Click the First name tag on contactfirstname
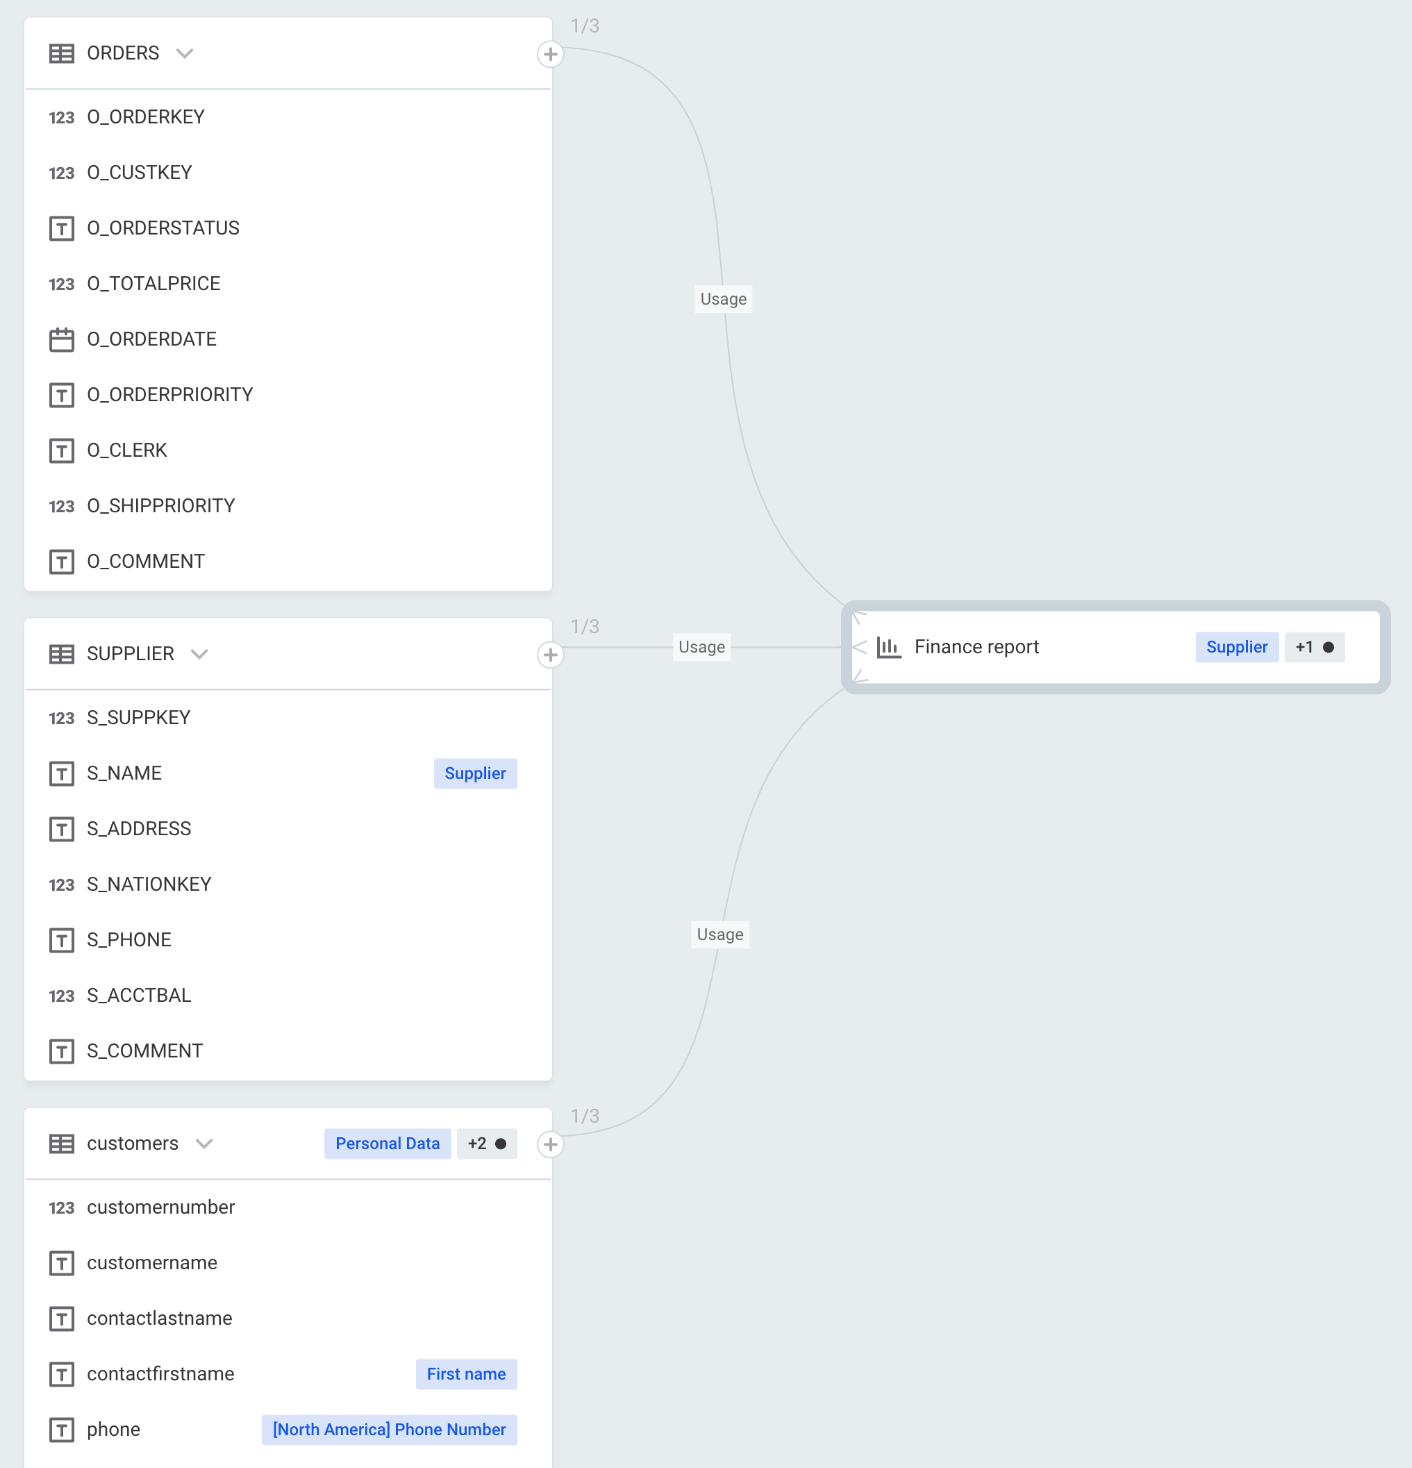This screenshot has height=1468, width=1412. click(466, 1374)
